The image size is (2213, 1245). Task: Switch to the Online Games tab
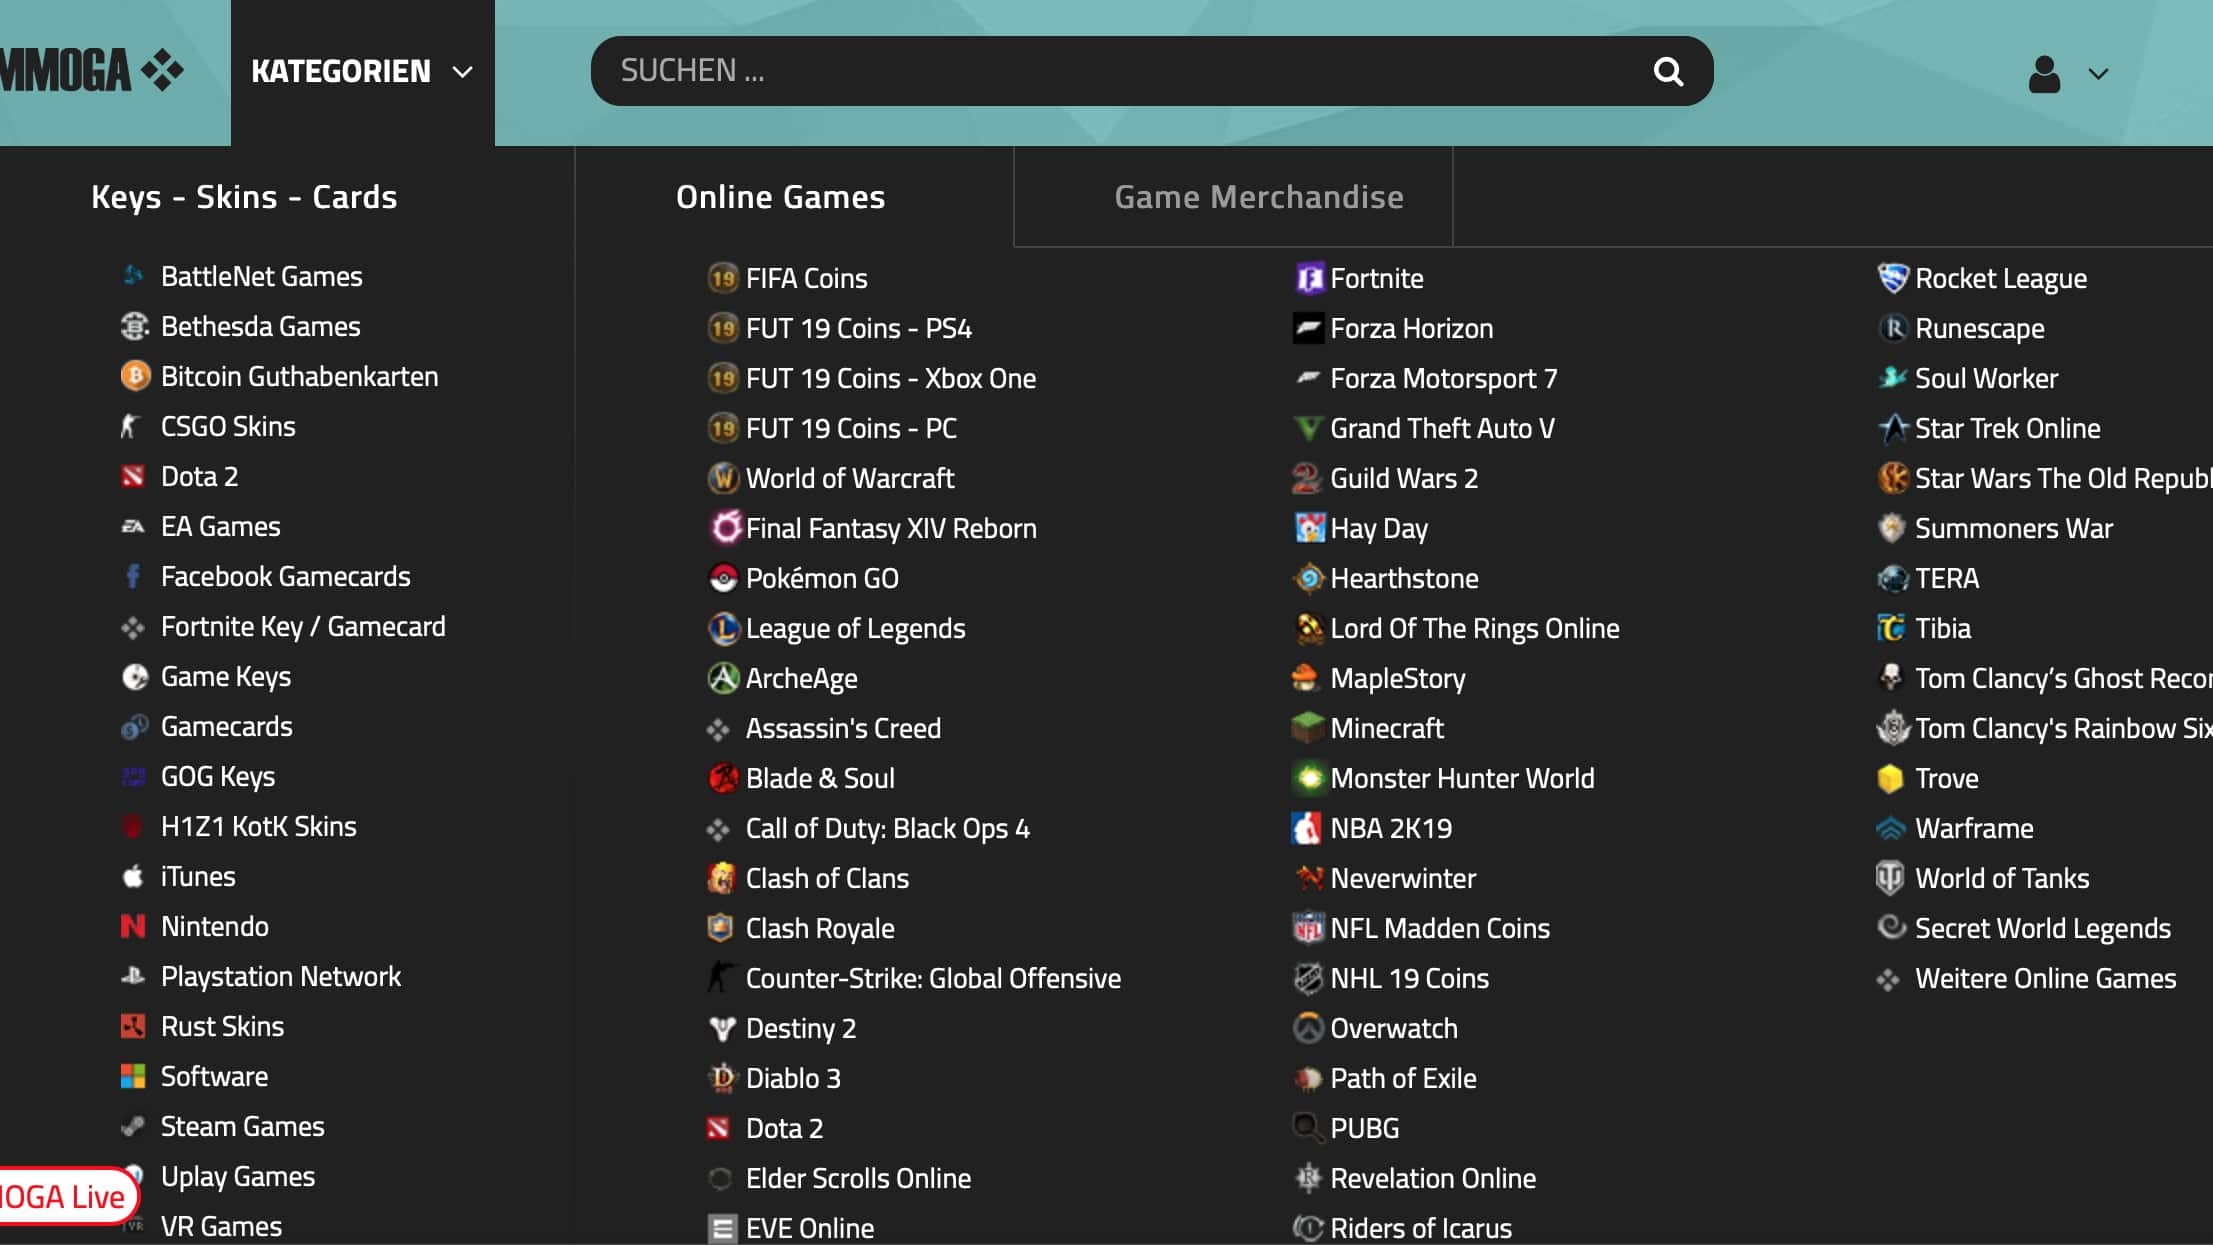click(x=780, y=197)
